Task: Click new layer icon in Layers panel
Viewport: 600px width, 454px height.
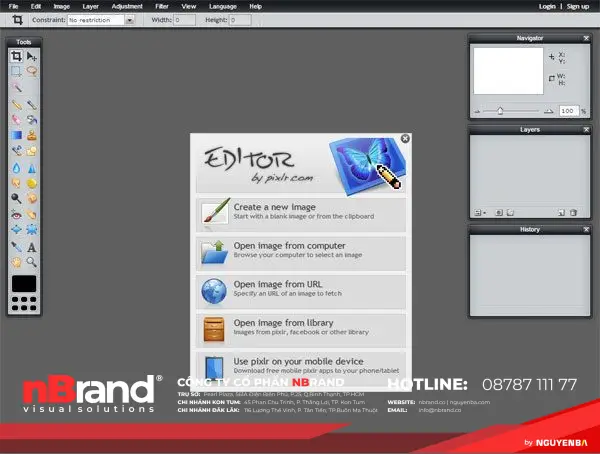Action: coord(561,213)
